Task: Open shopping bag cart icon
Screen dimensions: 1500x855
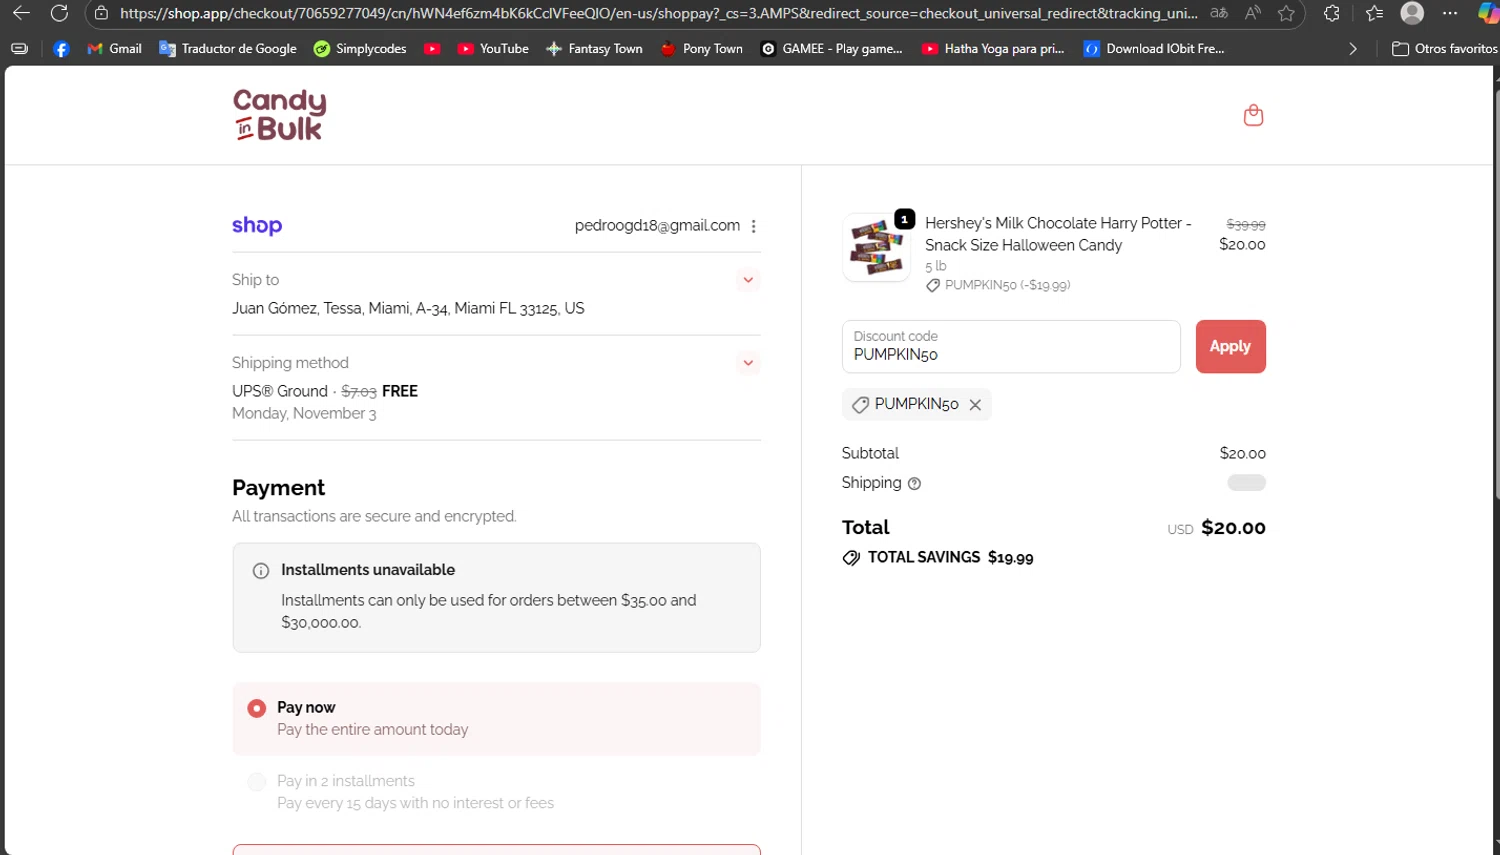Action: [1253, 115]
